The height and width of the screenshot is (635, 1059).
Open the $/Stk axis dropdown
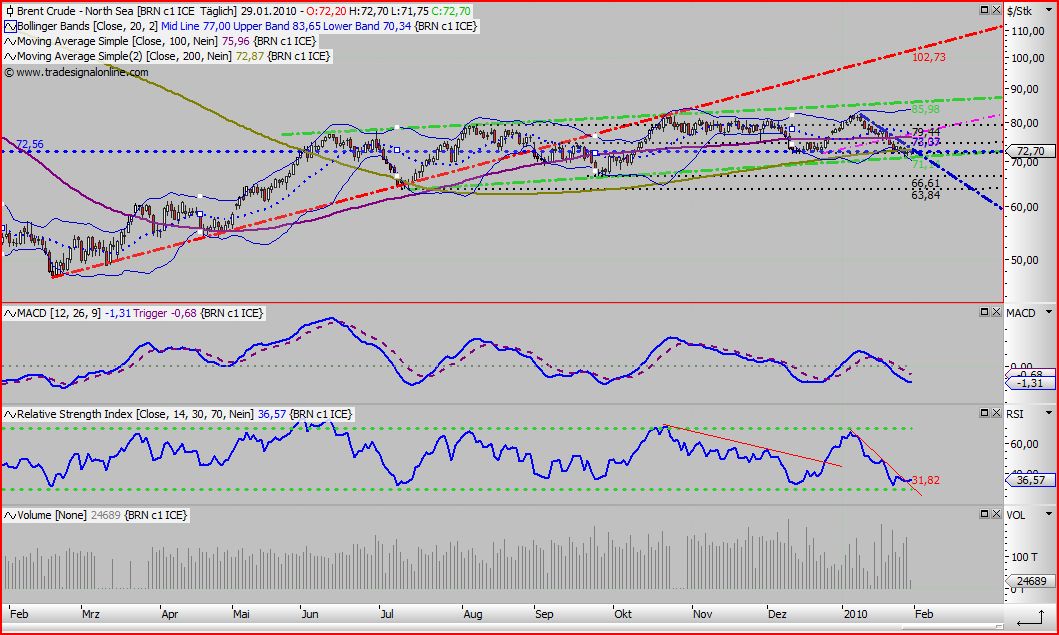pyautogui.click(x=1048, y=9)
